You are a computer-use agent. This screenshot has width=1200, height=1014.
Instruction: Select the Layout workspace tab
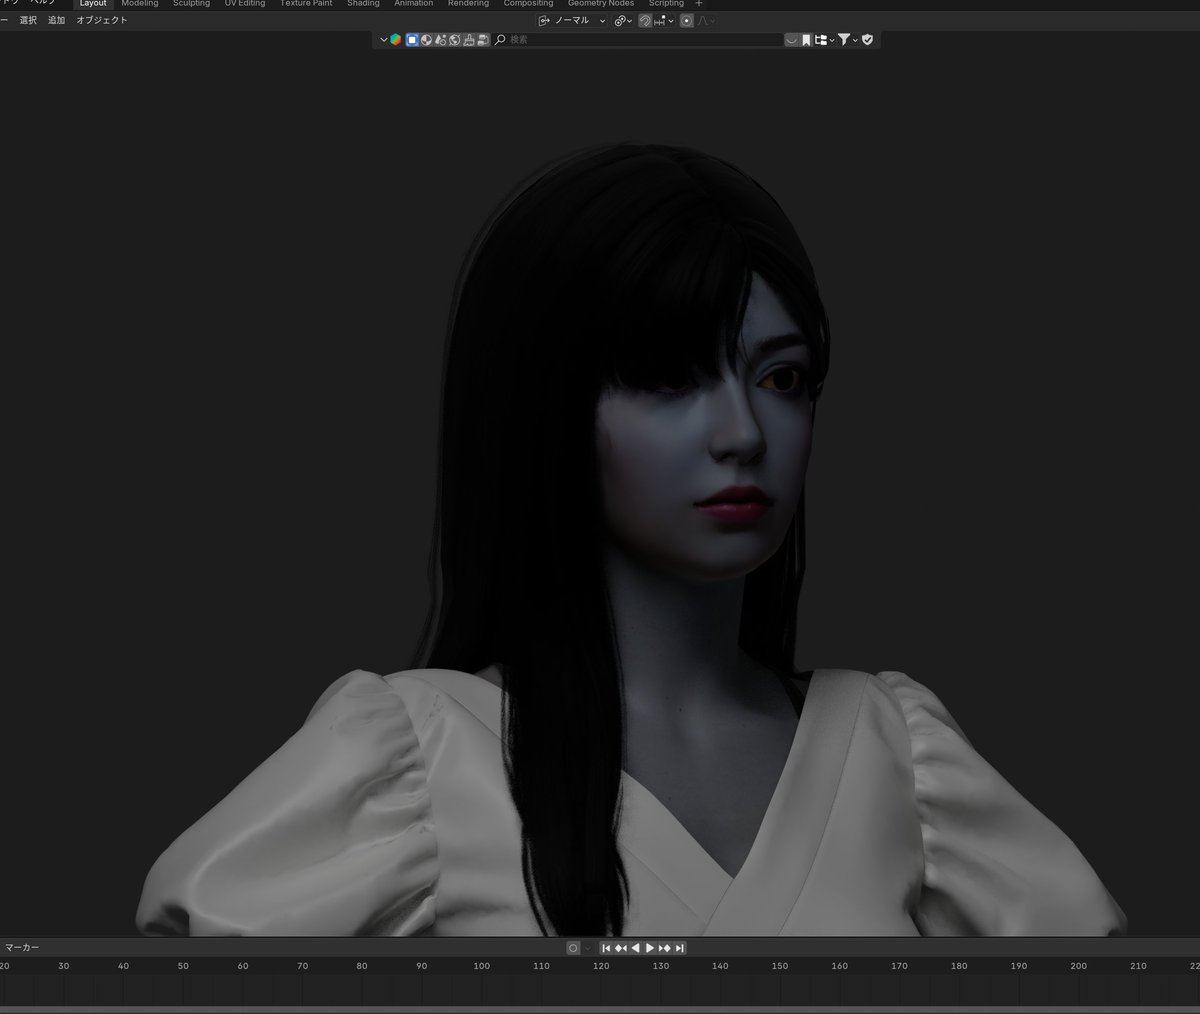(x=93, y=4)
